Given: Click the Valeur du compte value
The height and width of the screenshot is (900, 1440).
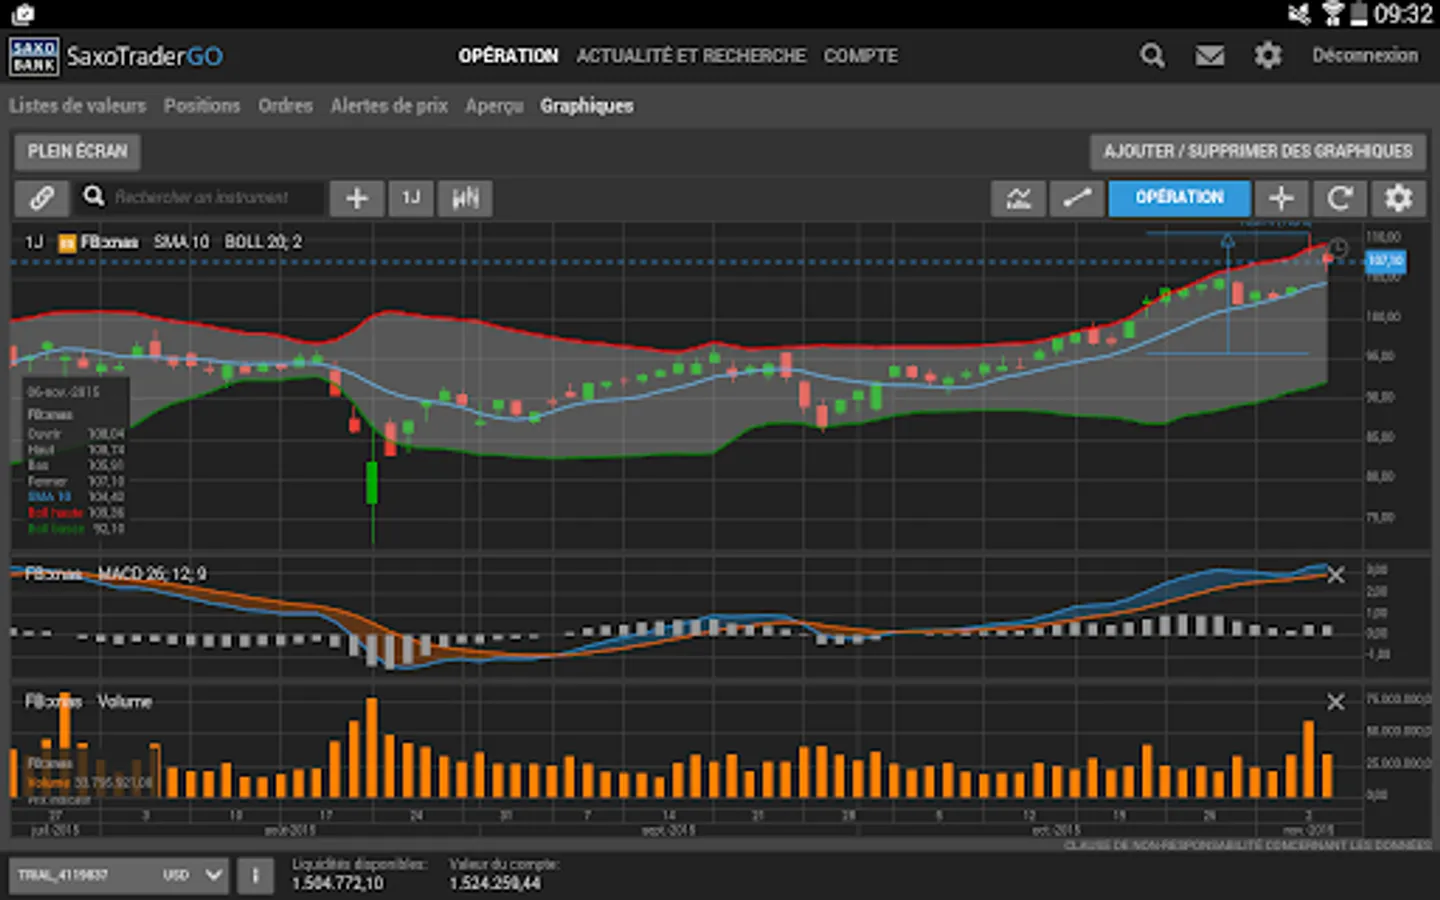Looking at the screenshot, I should (495, 884).
